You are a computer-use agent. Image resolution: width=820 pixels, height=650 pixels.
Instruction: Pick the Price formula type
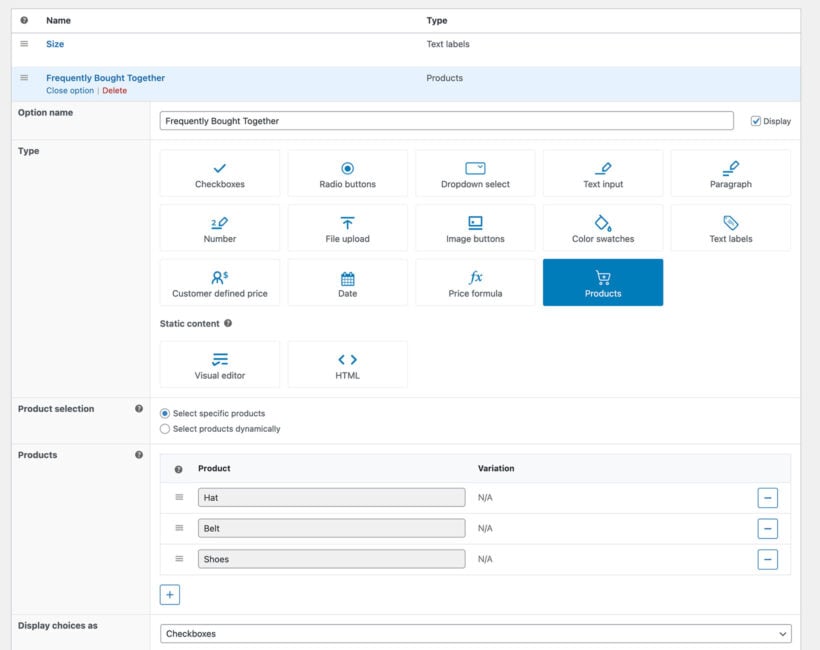[475, 283]
